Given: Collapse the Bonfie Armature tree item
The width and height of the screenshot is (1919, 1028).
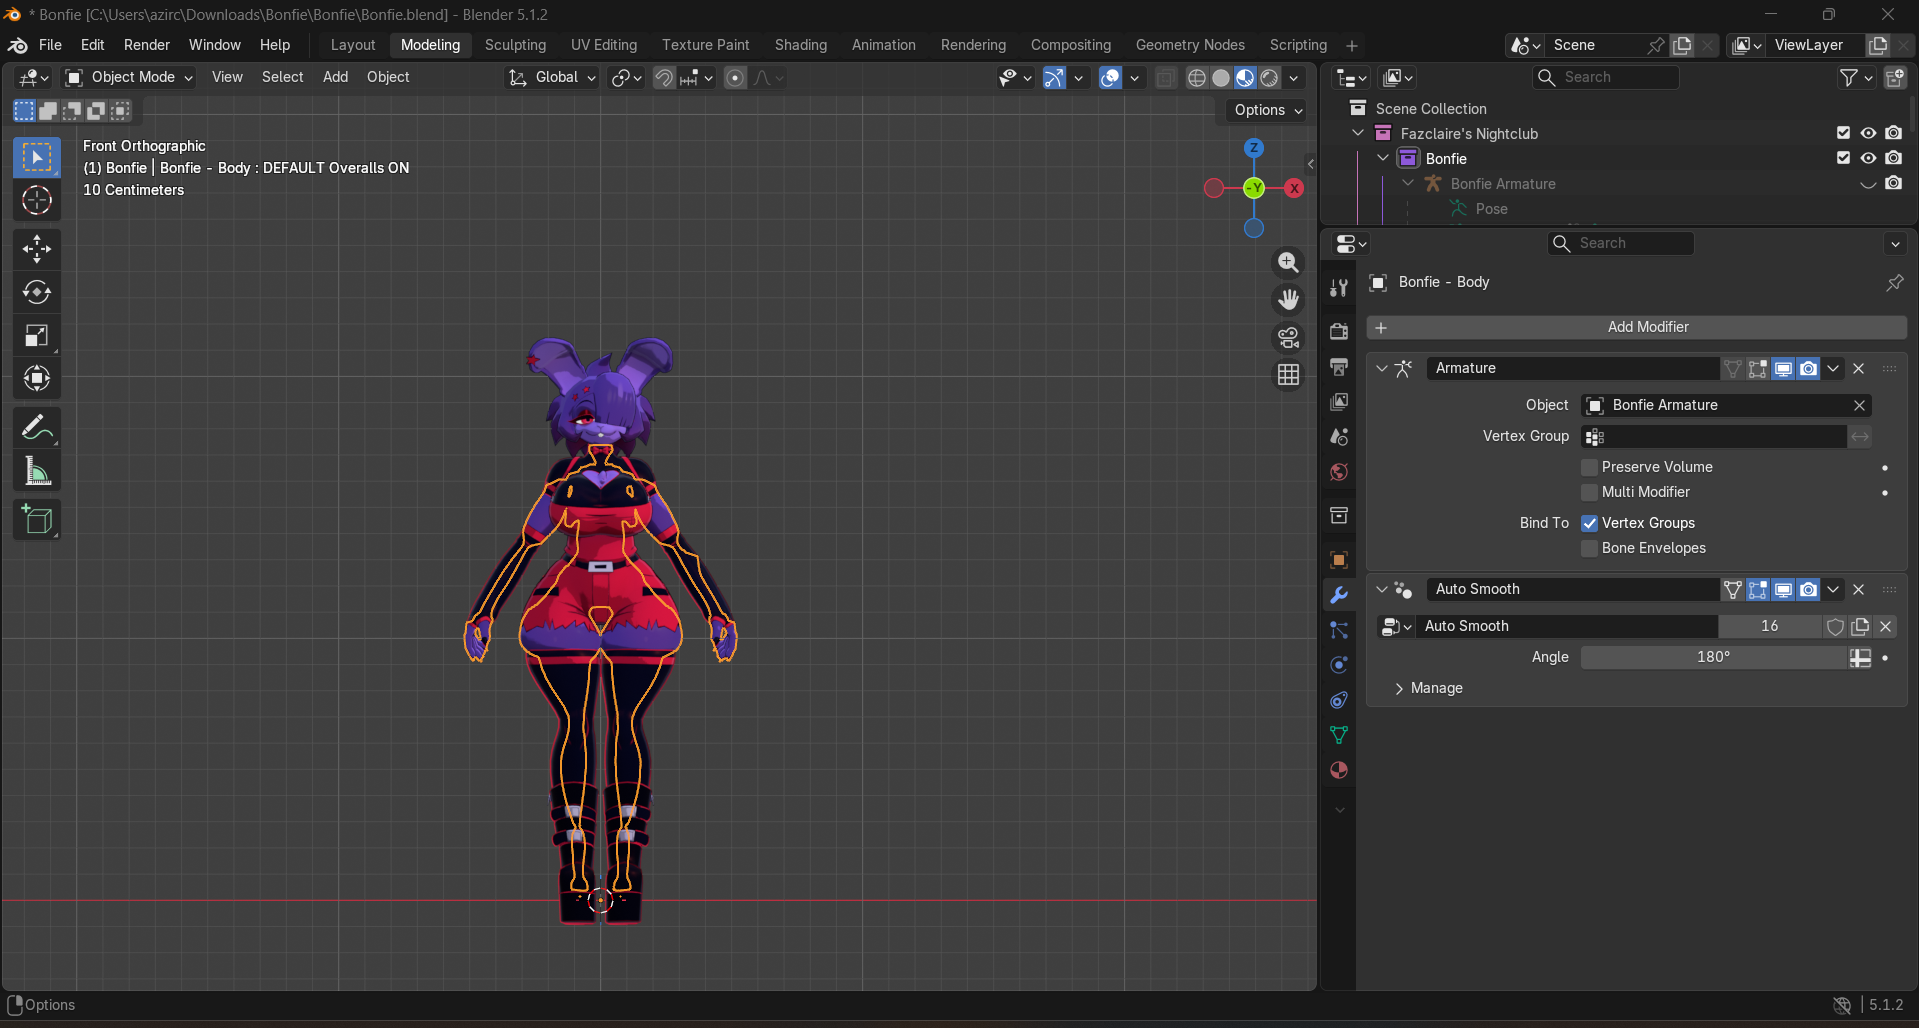Looking at the screenshot, I should [x=1408, y=184].
